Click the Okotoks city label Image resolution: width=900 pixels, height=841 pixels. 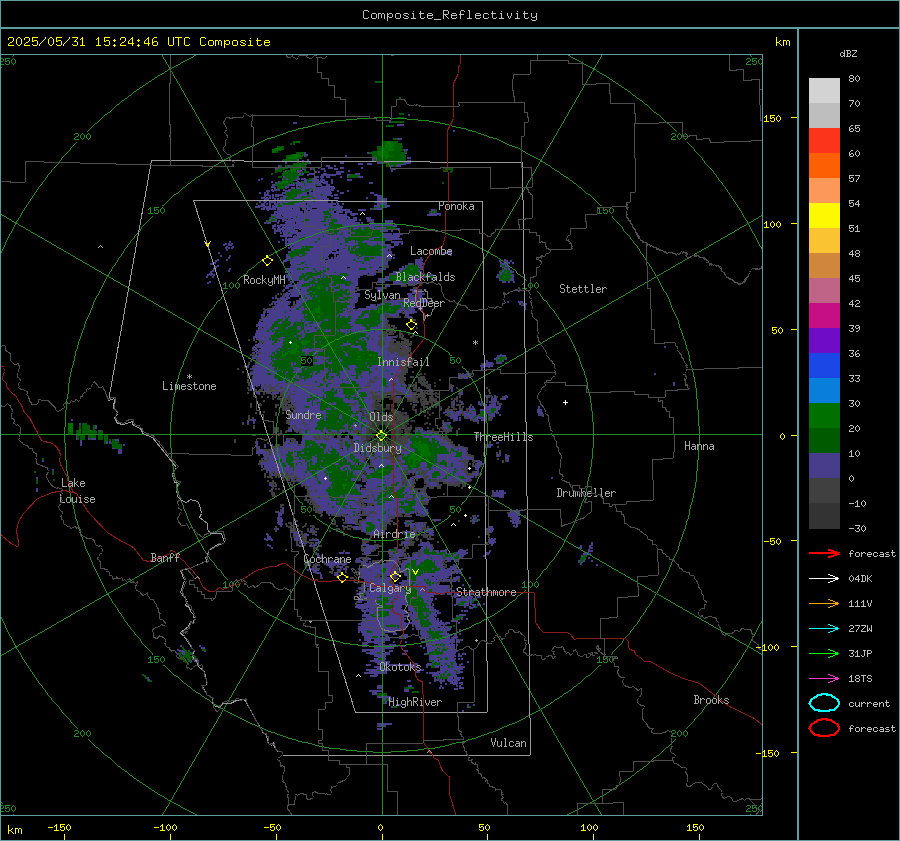tap(400, 667)
